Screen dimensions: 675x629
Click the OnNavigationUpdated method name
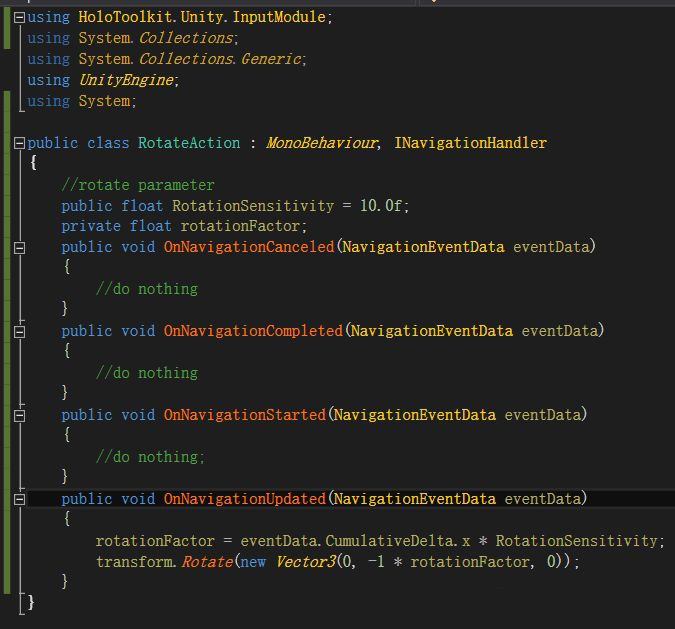pos(245,499)
